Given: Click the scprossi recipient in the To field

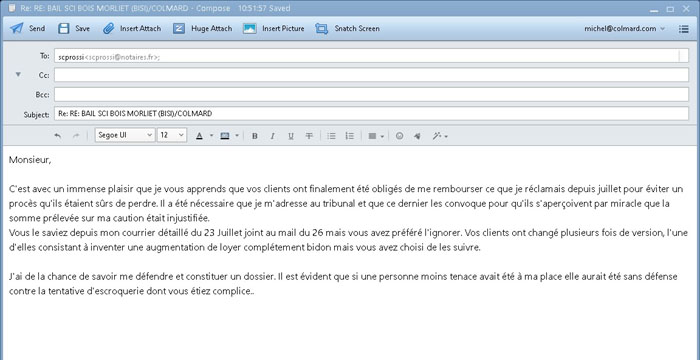Looking at the screenshot, I should (x=108, y=57).
